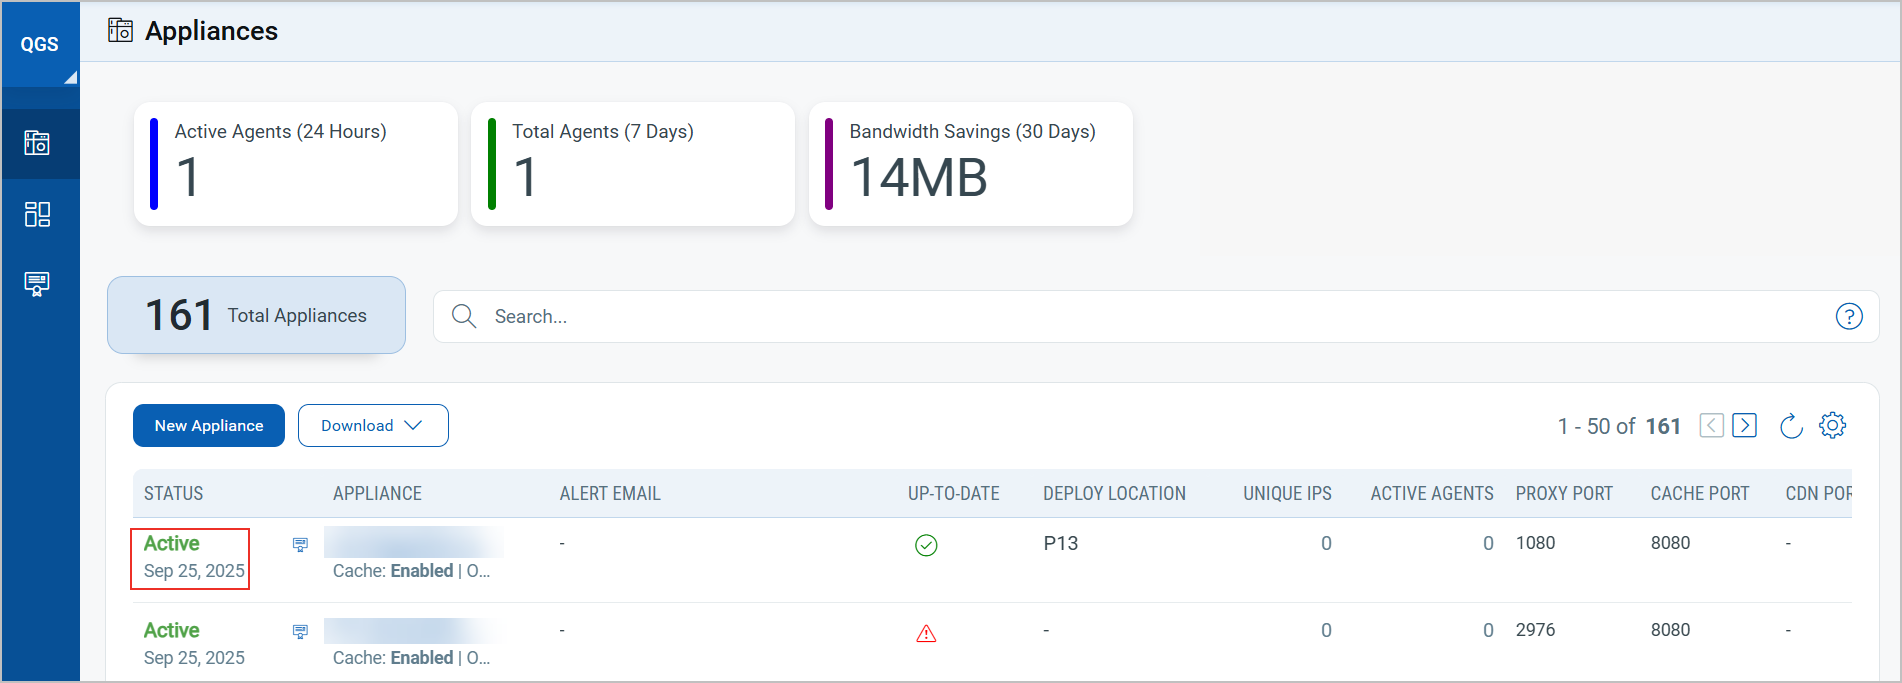Image resolution: width=1902 pixels, height=683 pixels.
Task: Open the QGS app switcher
Action: 40,45
